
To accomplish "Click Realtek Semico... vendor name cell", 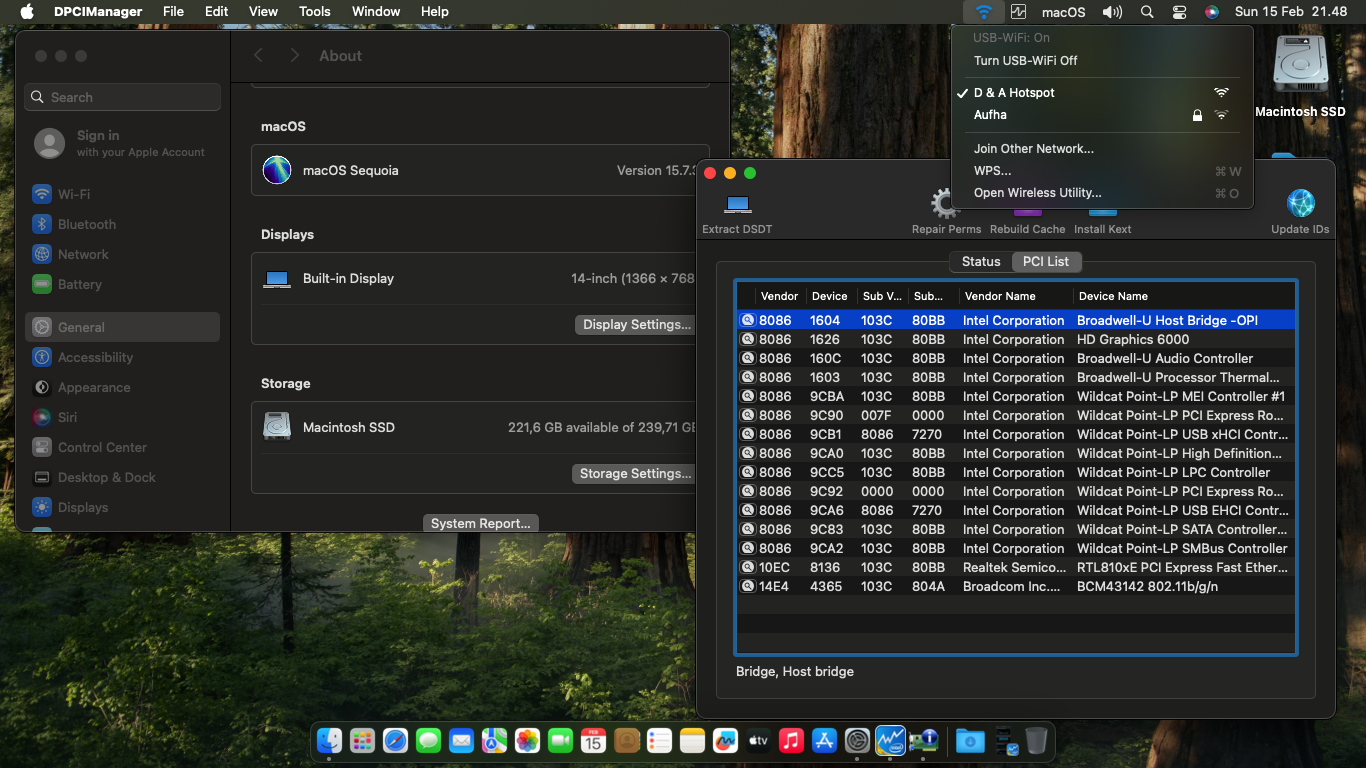I will pos(1014,567).
